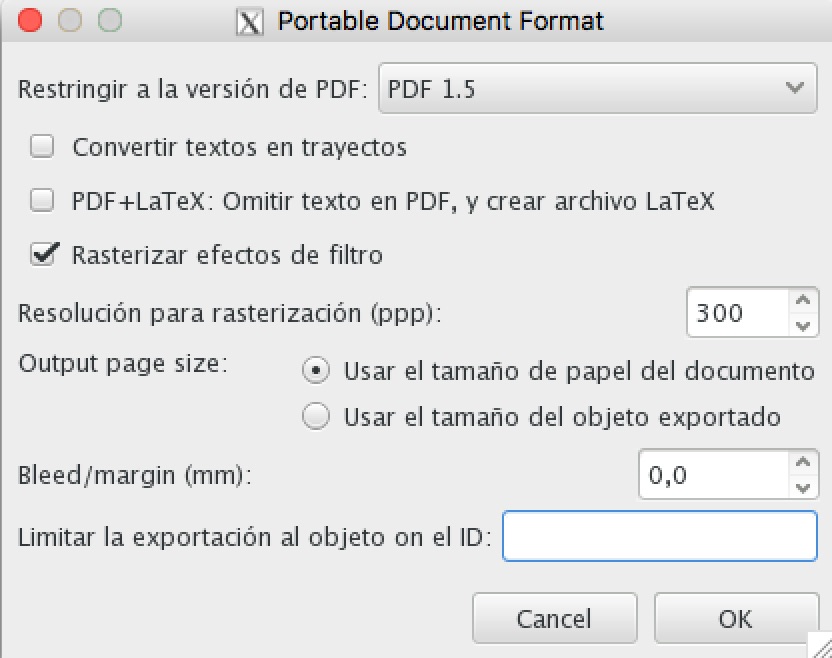Click the X11 icon in the title bar
This screenshot has height=658, width=832.
[249, 21]
